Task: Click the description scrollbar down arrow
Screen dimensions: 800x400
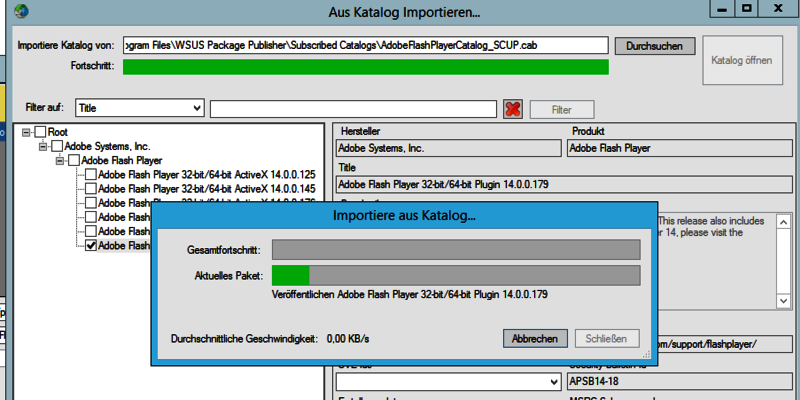Action: click(x=784, y=301)
